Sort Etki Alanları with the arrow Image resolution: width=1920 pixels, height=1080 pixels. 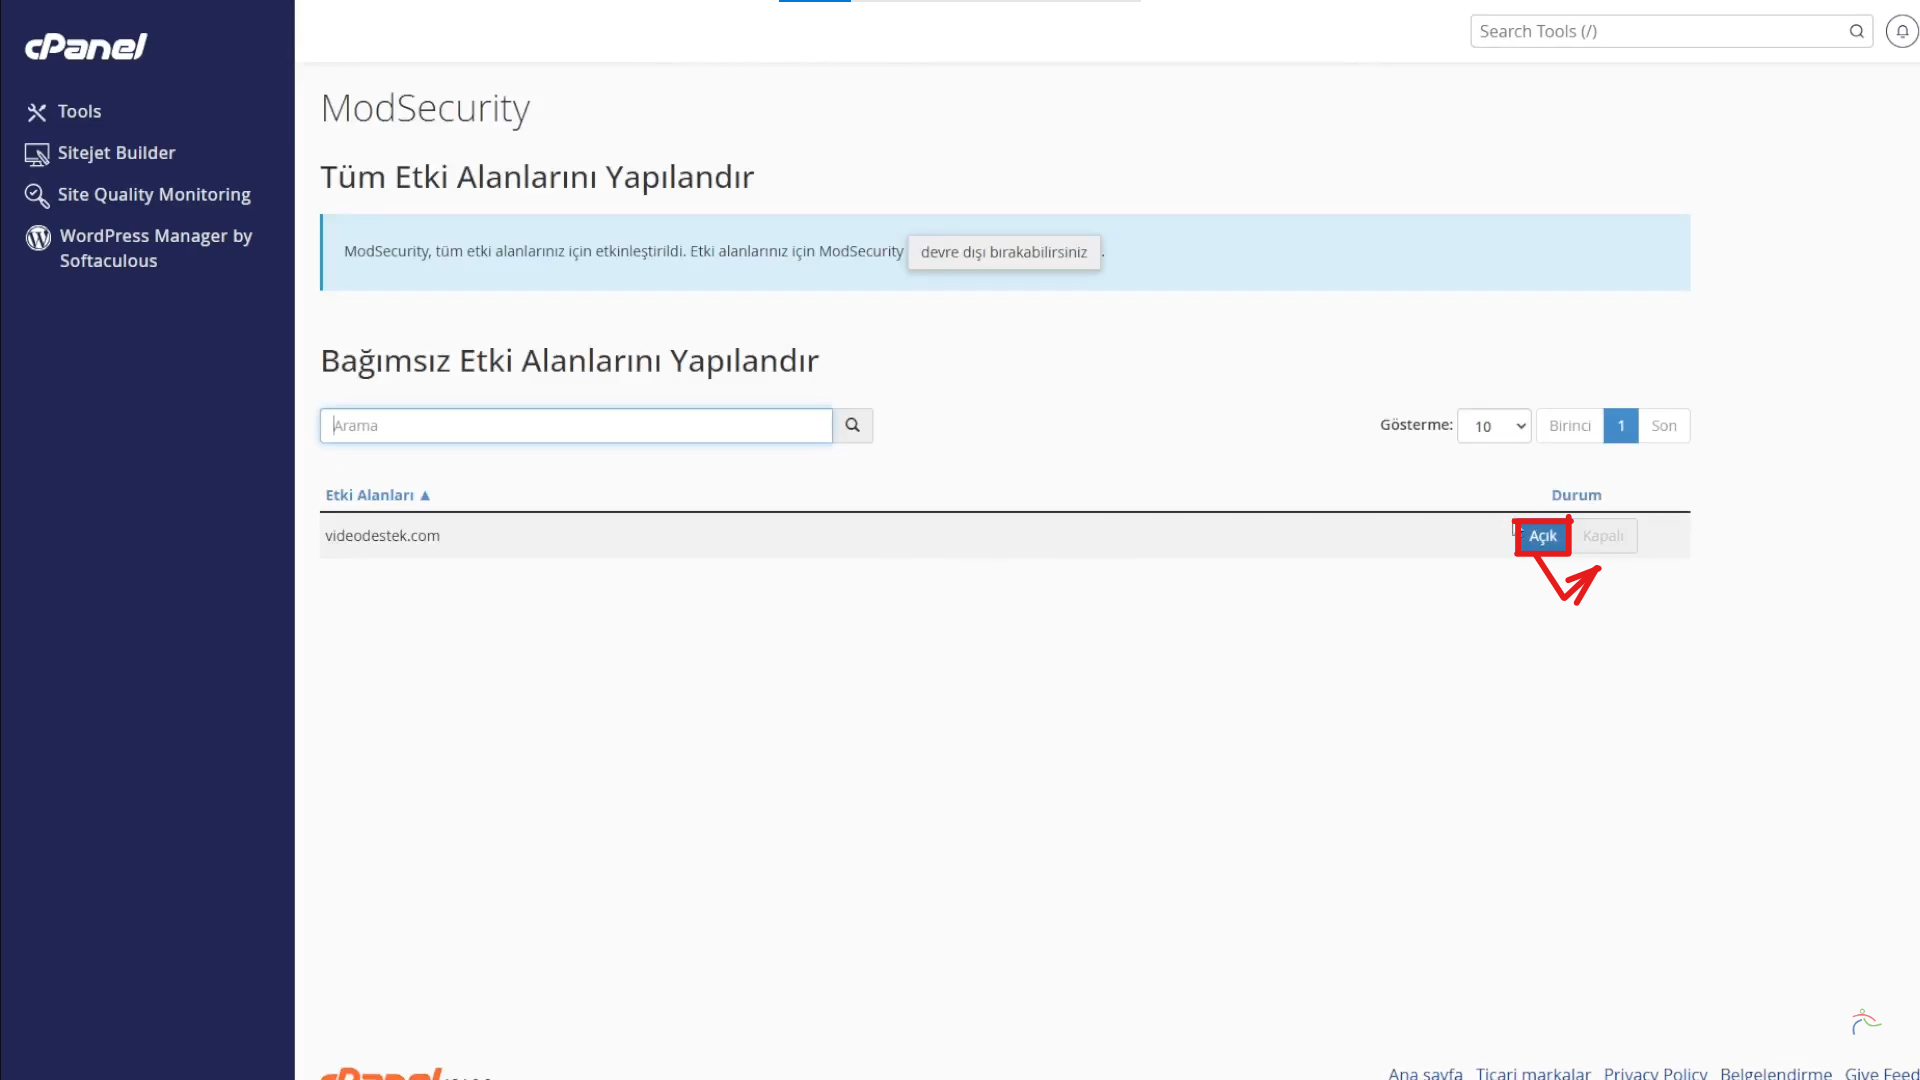[x=425, y=494]
